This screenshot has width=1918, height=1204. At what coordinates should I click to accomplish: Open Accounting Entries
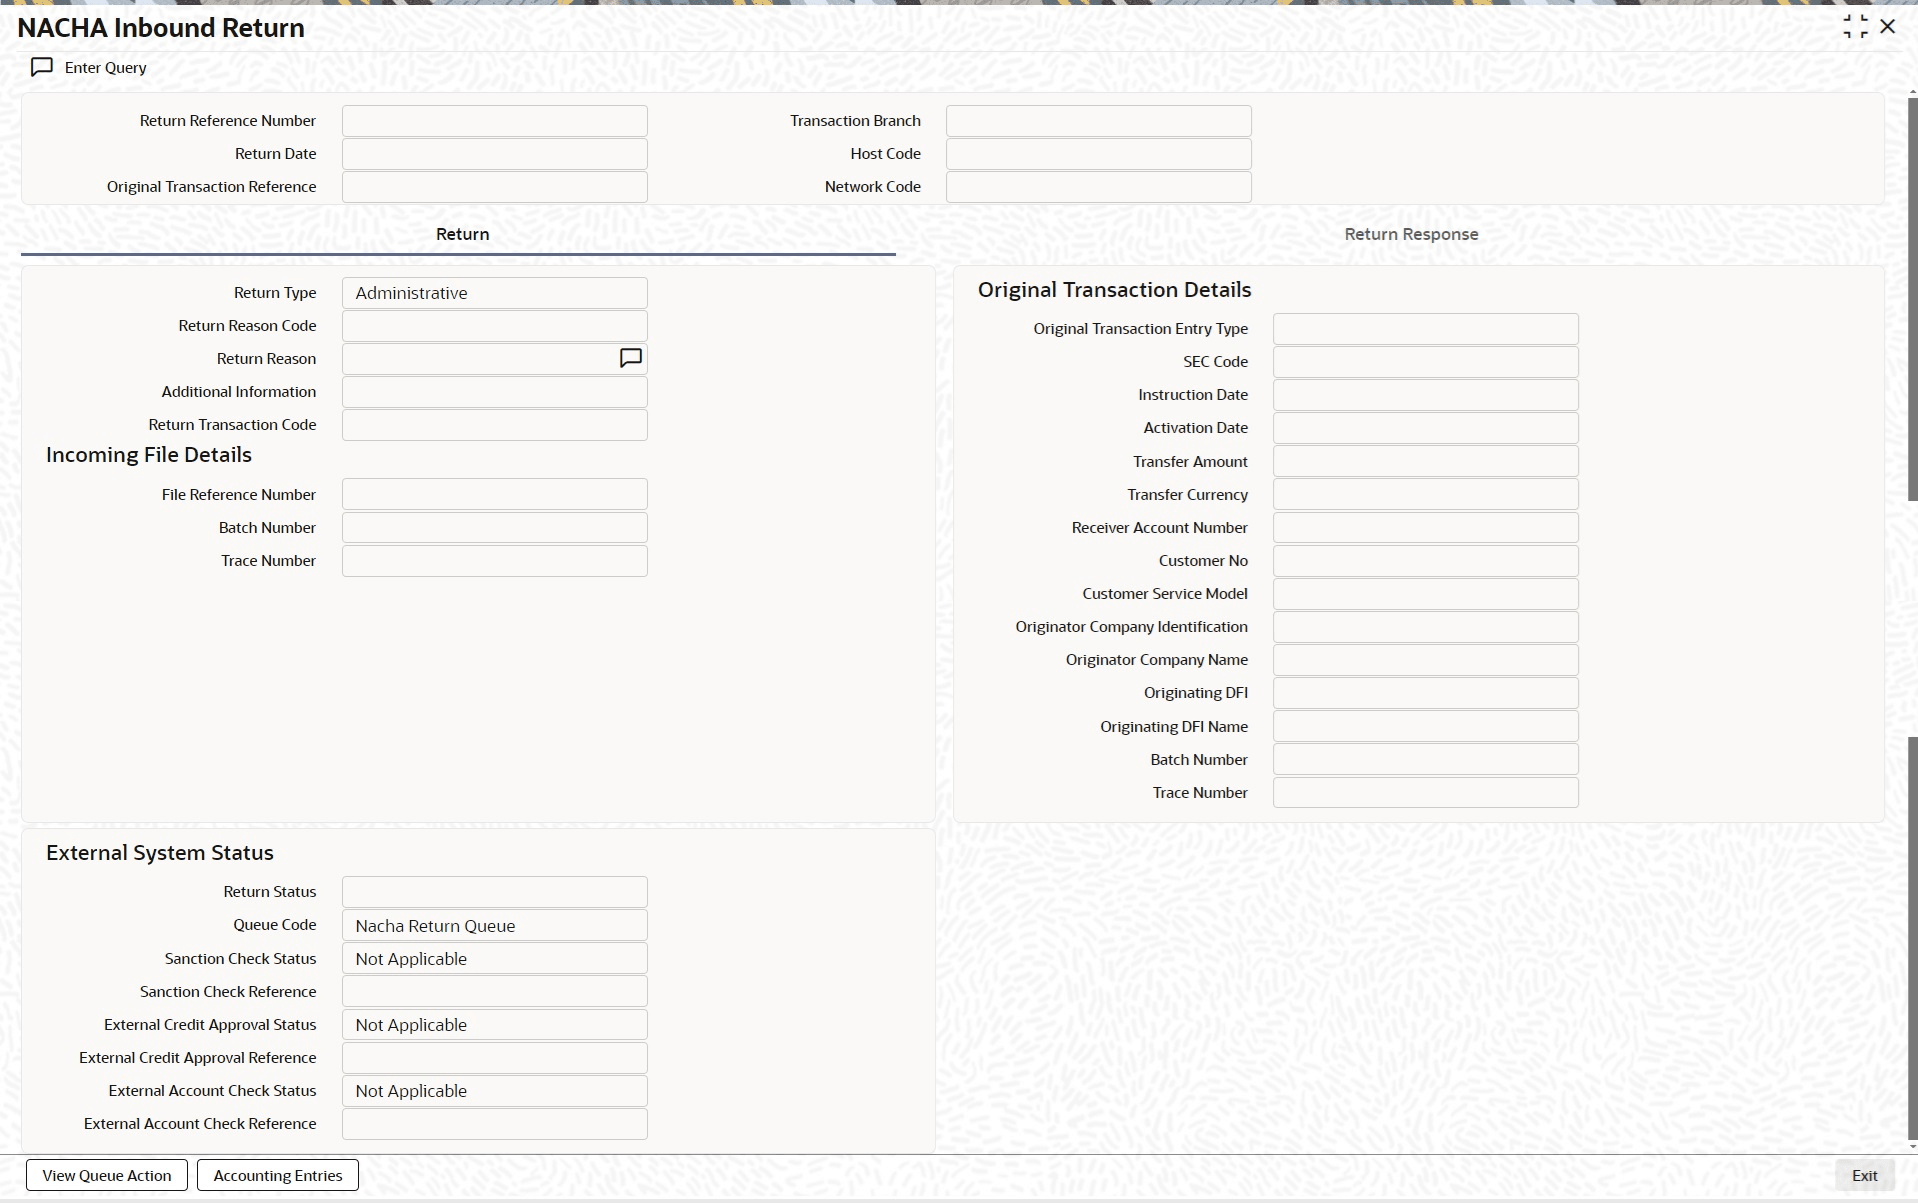[278, 1175]
